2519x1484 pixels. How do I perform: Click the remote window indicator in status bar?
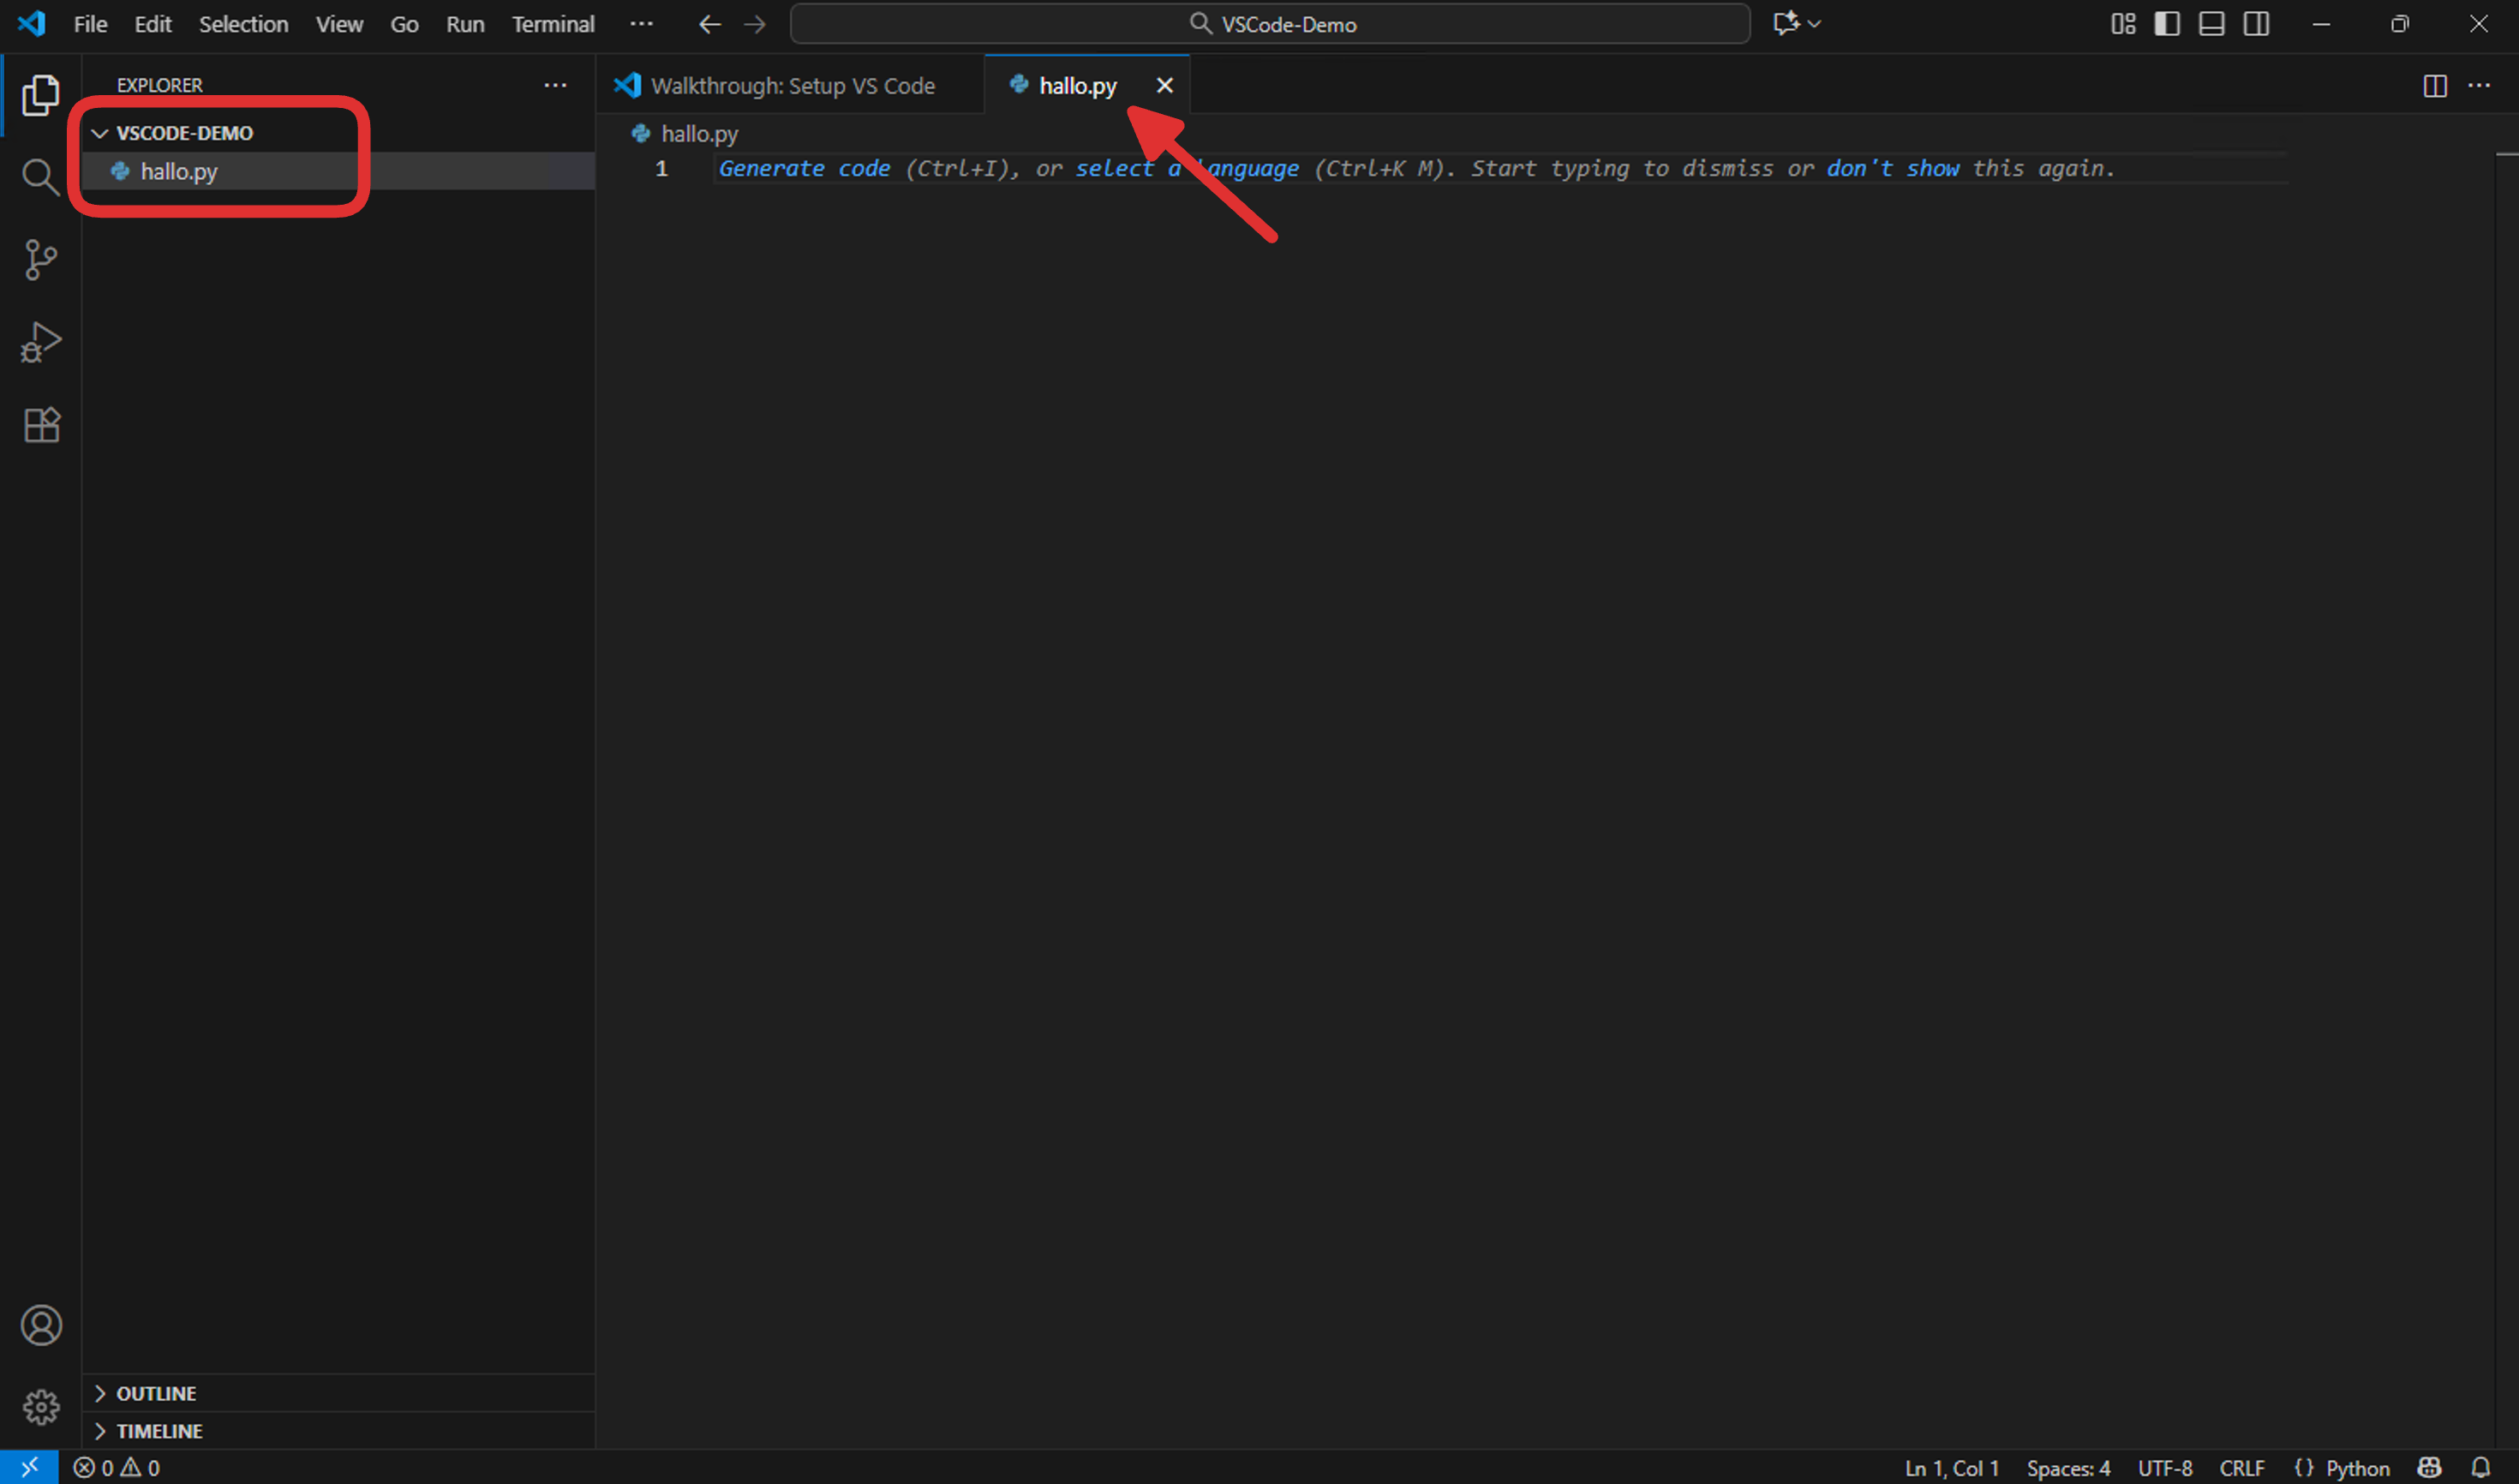[29, 1467]
